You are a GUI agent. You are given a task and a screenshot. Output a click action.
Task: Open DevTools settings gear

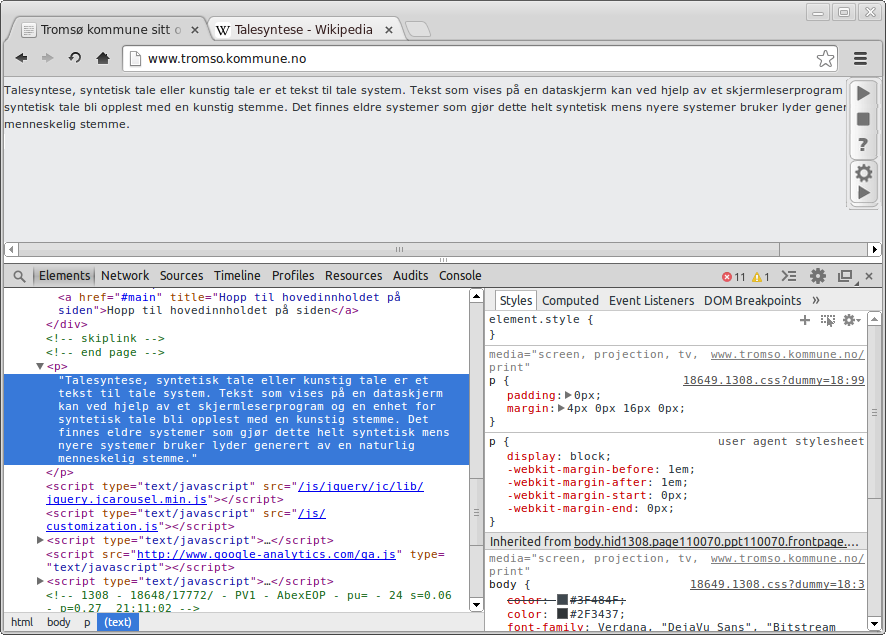[x=818, y=276]
